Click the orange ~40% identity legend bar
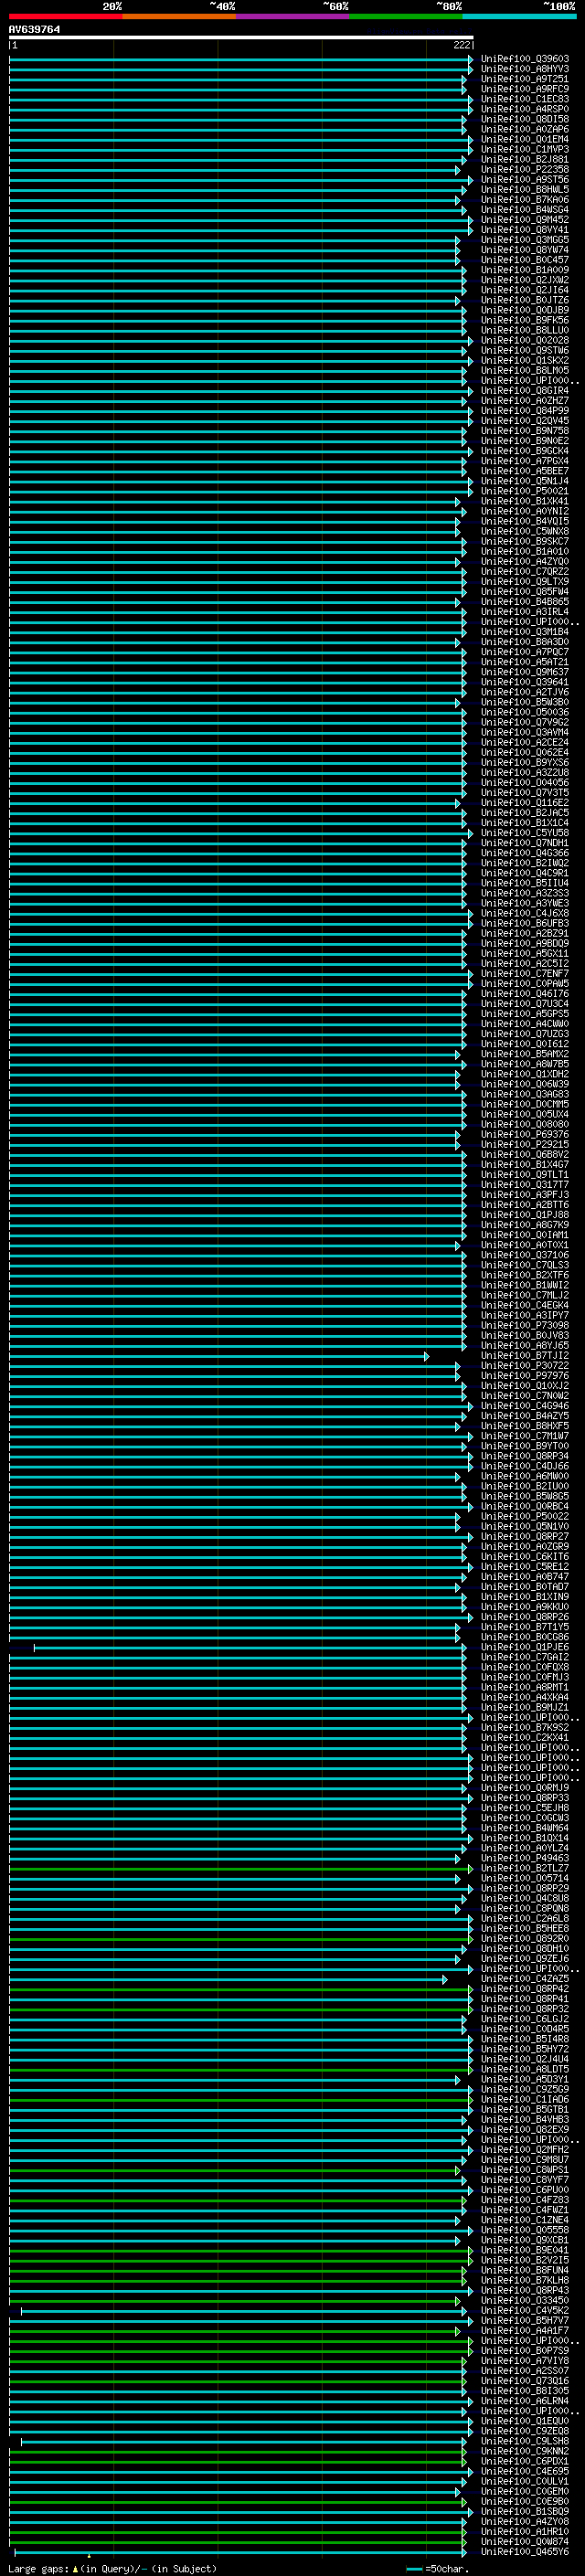585x2576 pixels. (179, 16)
